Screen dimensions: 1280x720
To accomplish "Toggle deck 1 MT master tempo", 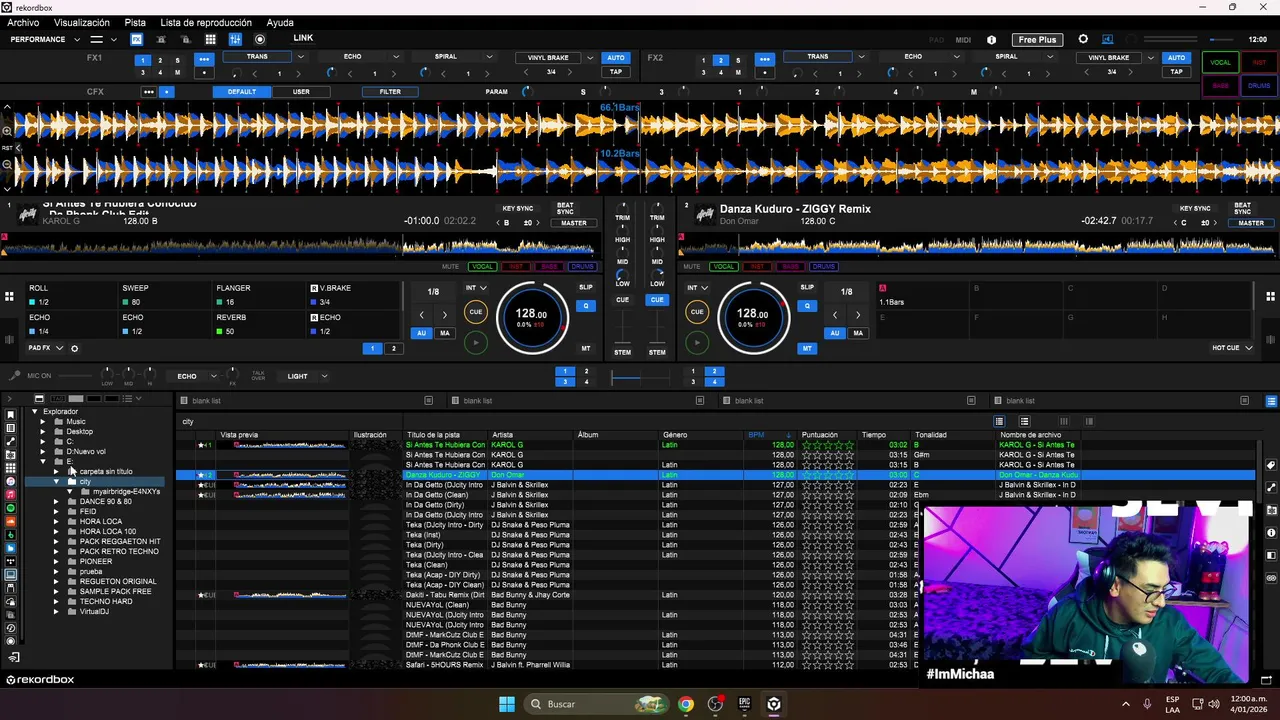I will click(586, 349).
